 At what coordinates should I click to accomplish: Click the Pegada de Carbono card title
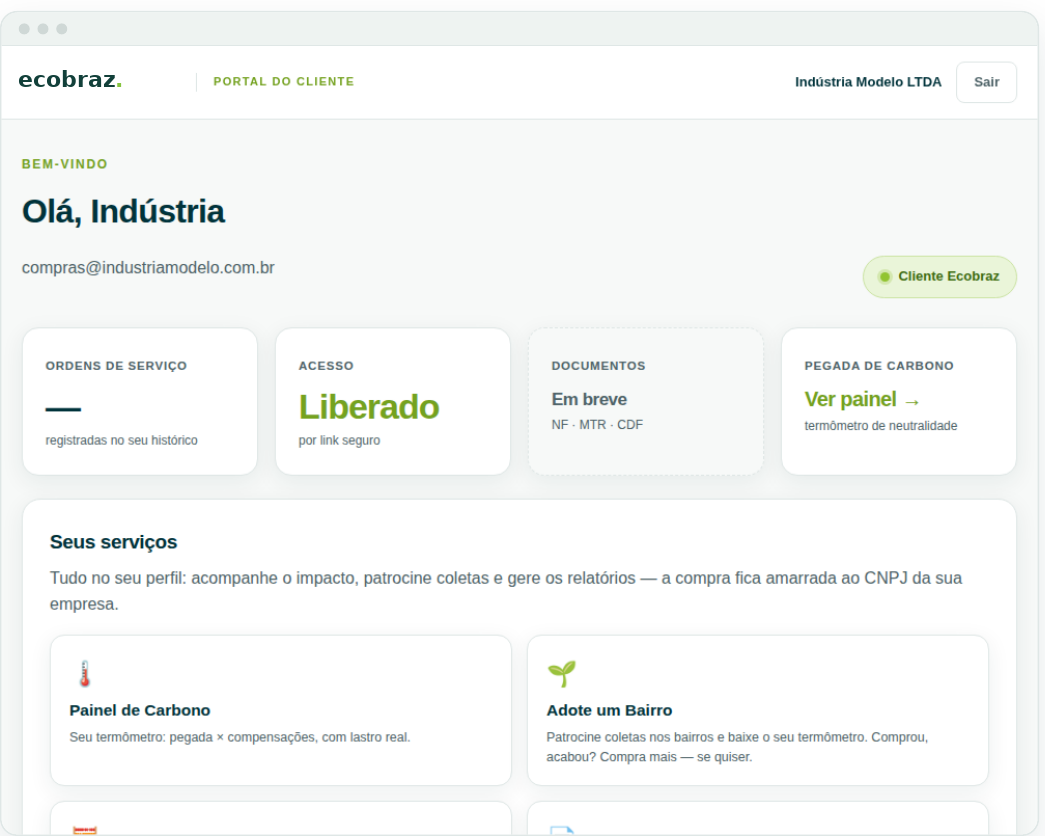879,366
